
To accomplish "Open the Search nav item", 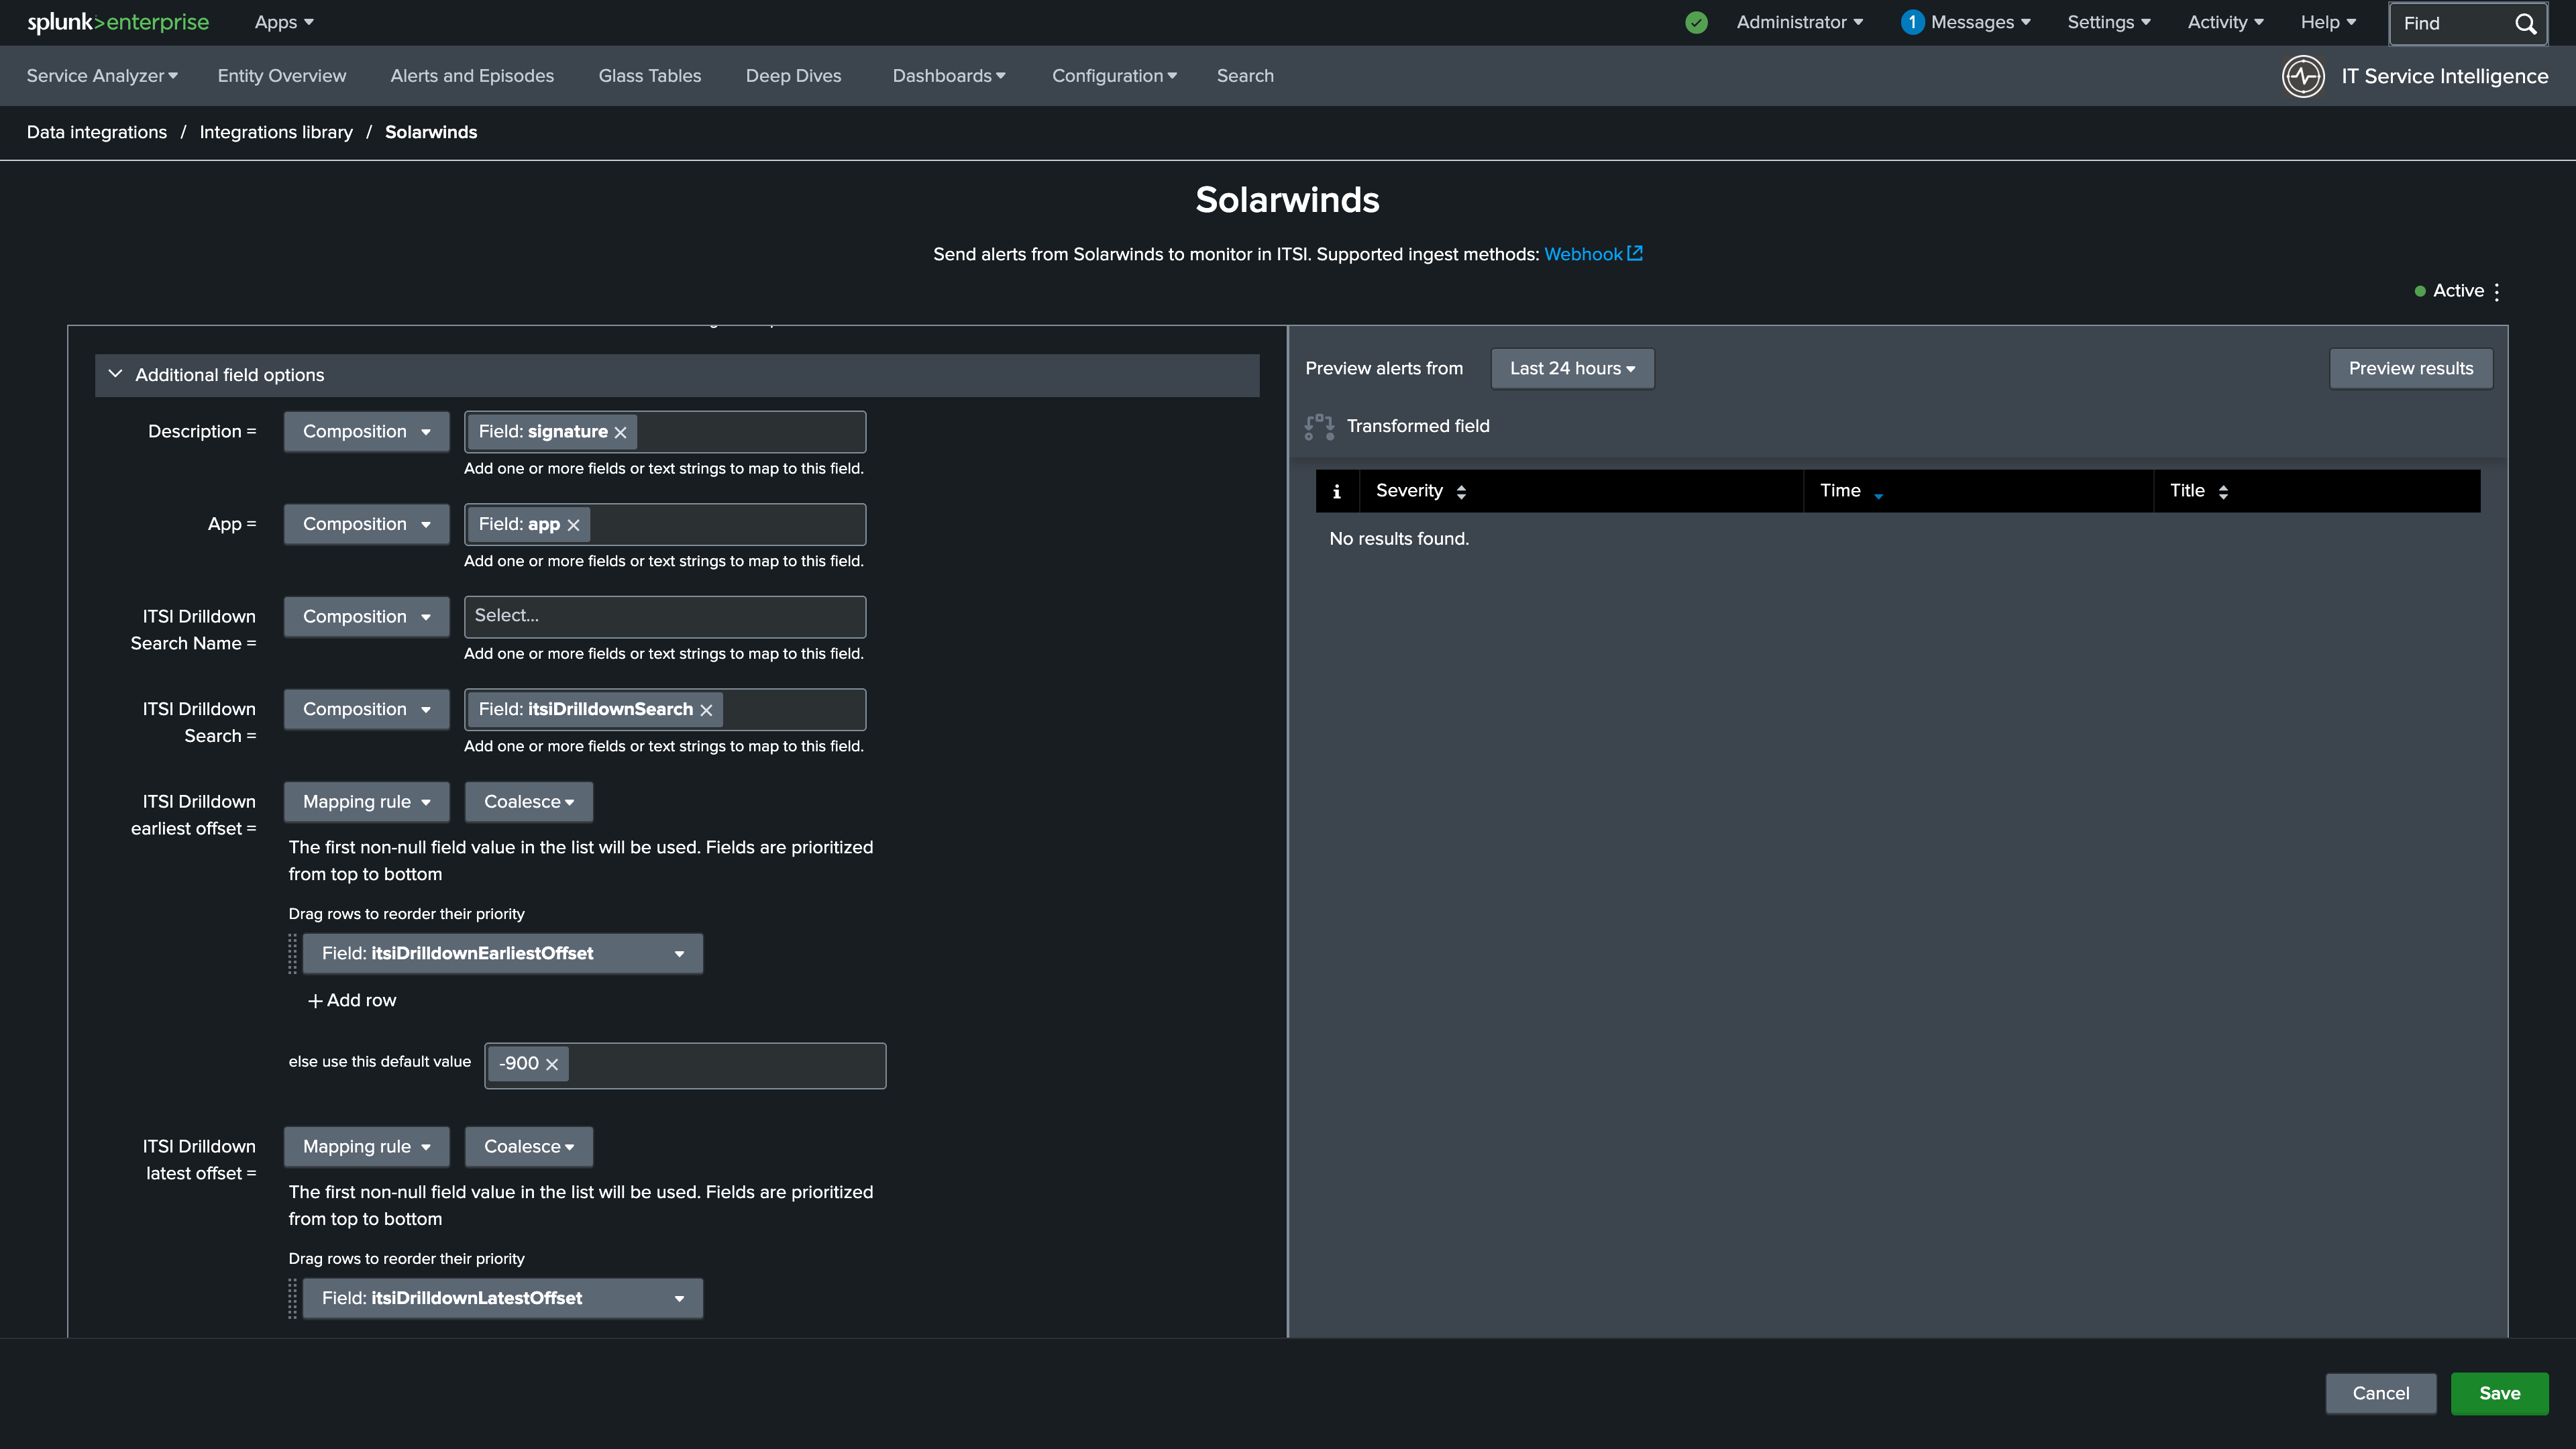I will point(1245,76).
